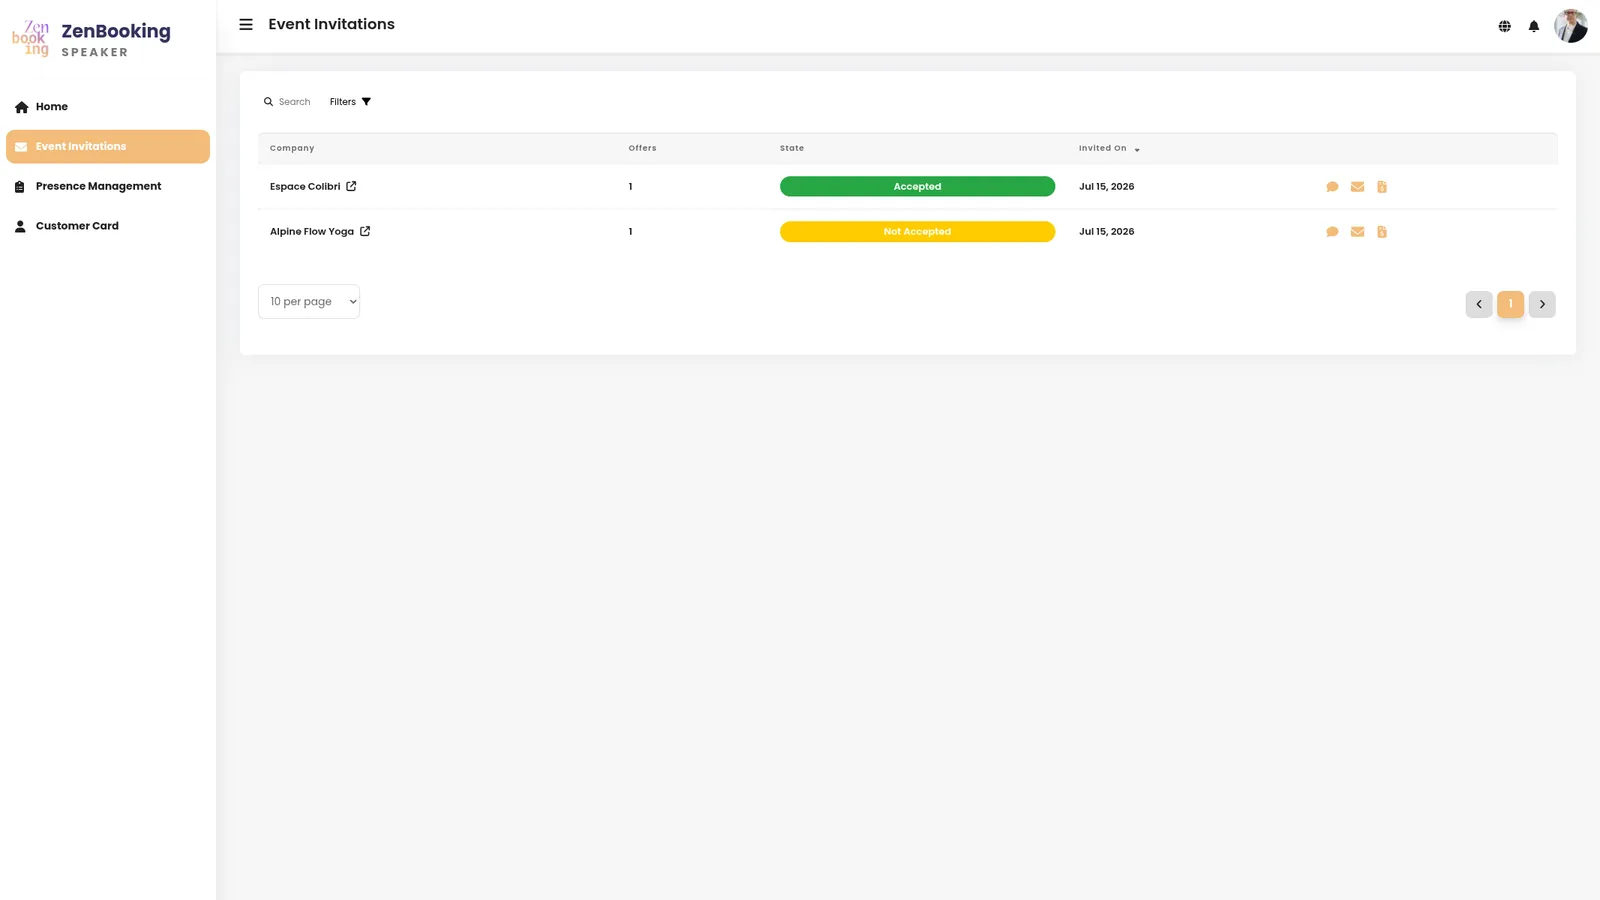Image resolution: width=1600 pixels, height=900 pixels.
Task: Sort by Invited On column
Action: tap(1109, 148)
